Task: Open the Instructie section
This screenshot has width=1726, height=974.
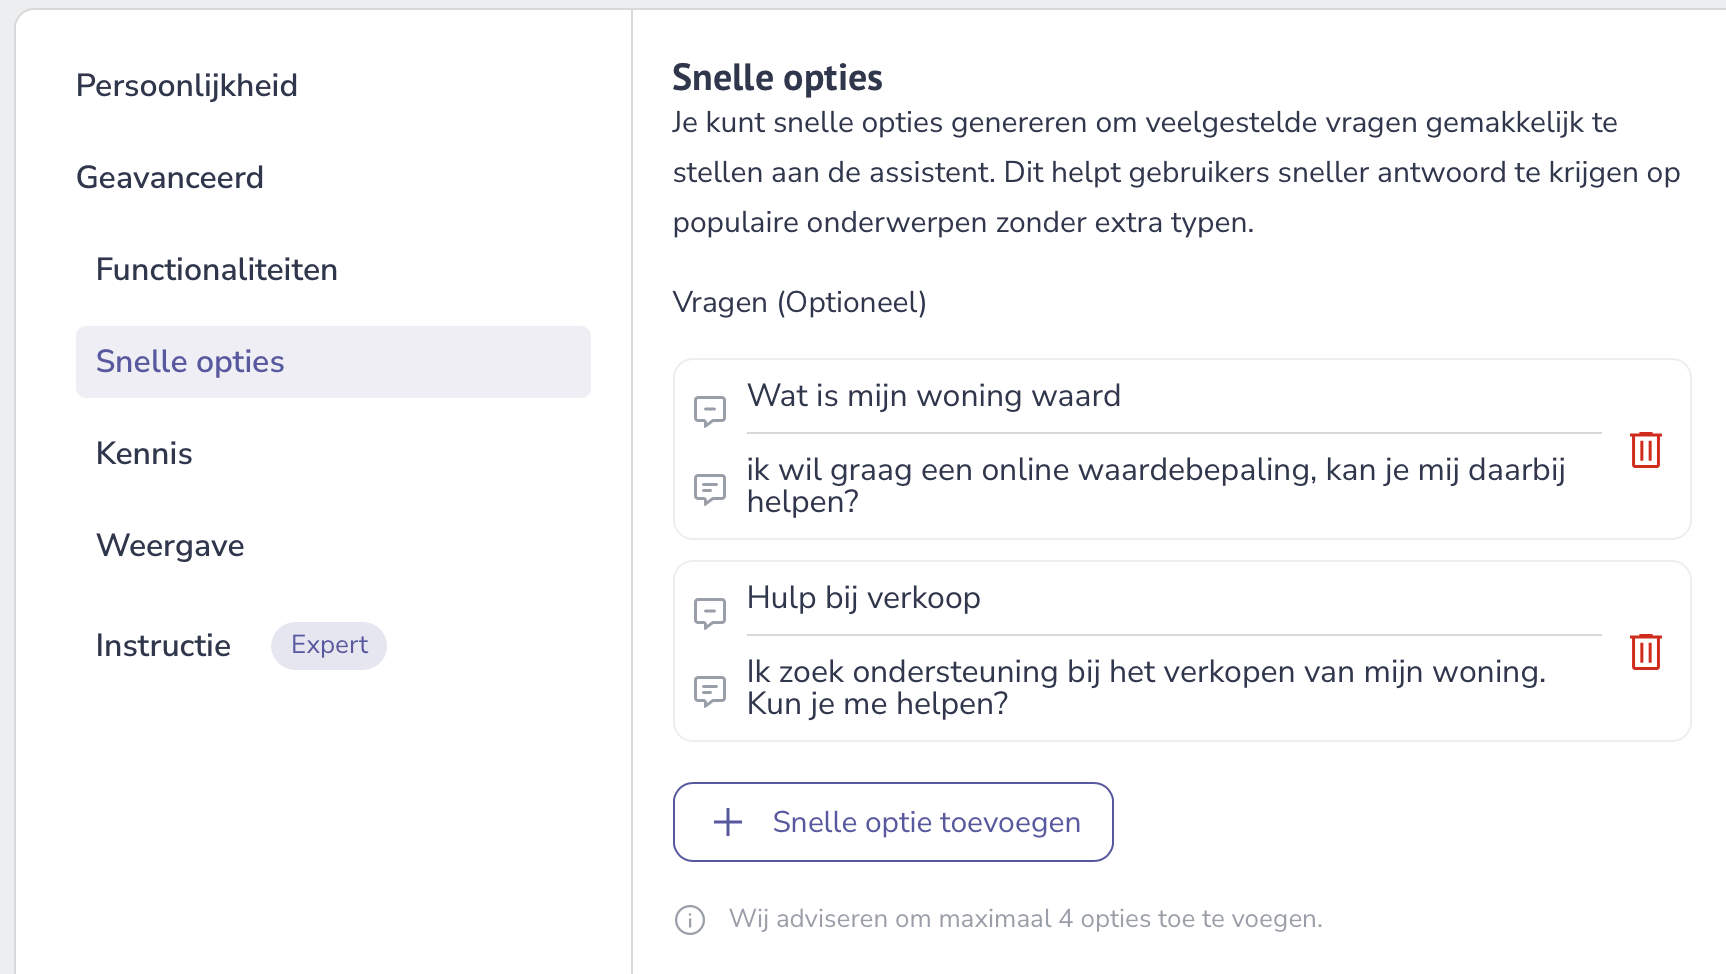Action: (x=163, y=645)
